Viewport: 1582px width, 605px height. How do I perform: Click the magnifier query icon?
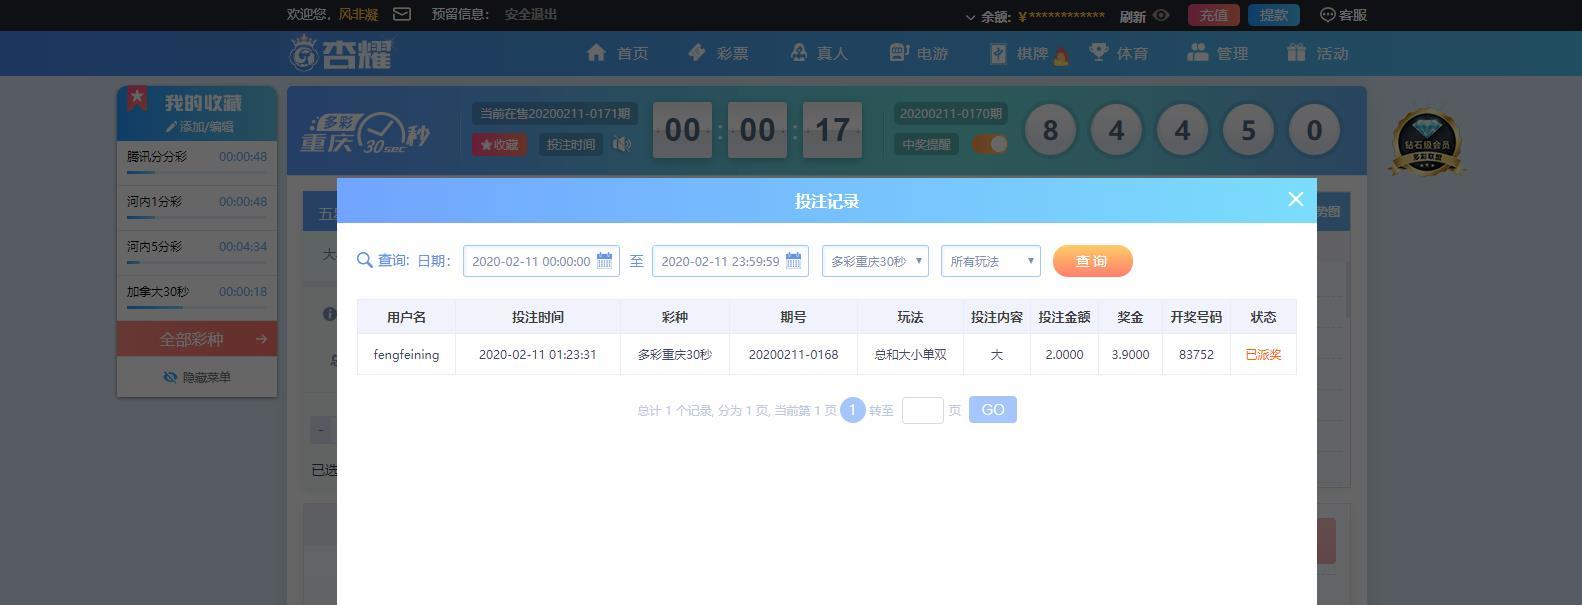(x=364, y=261)
